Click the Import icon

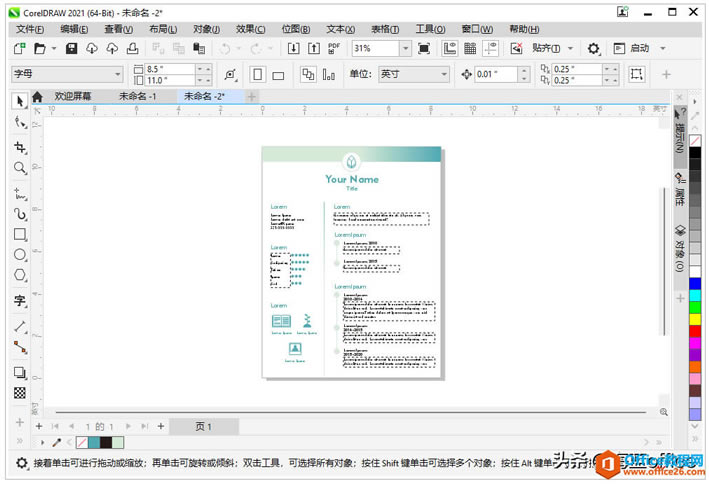(293, 48)
